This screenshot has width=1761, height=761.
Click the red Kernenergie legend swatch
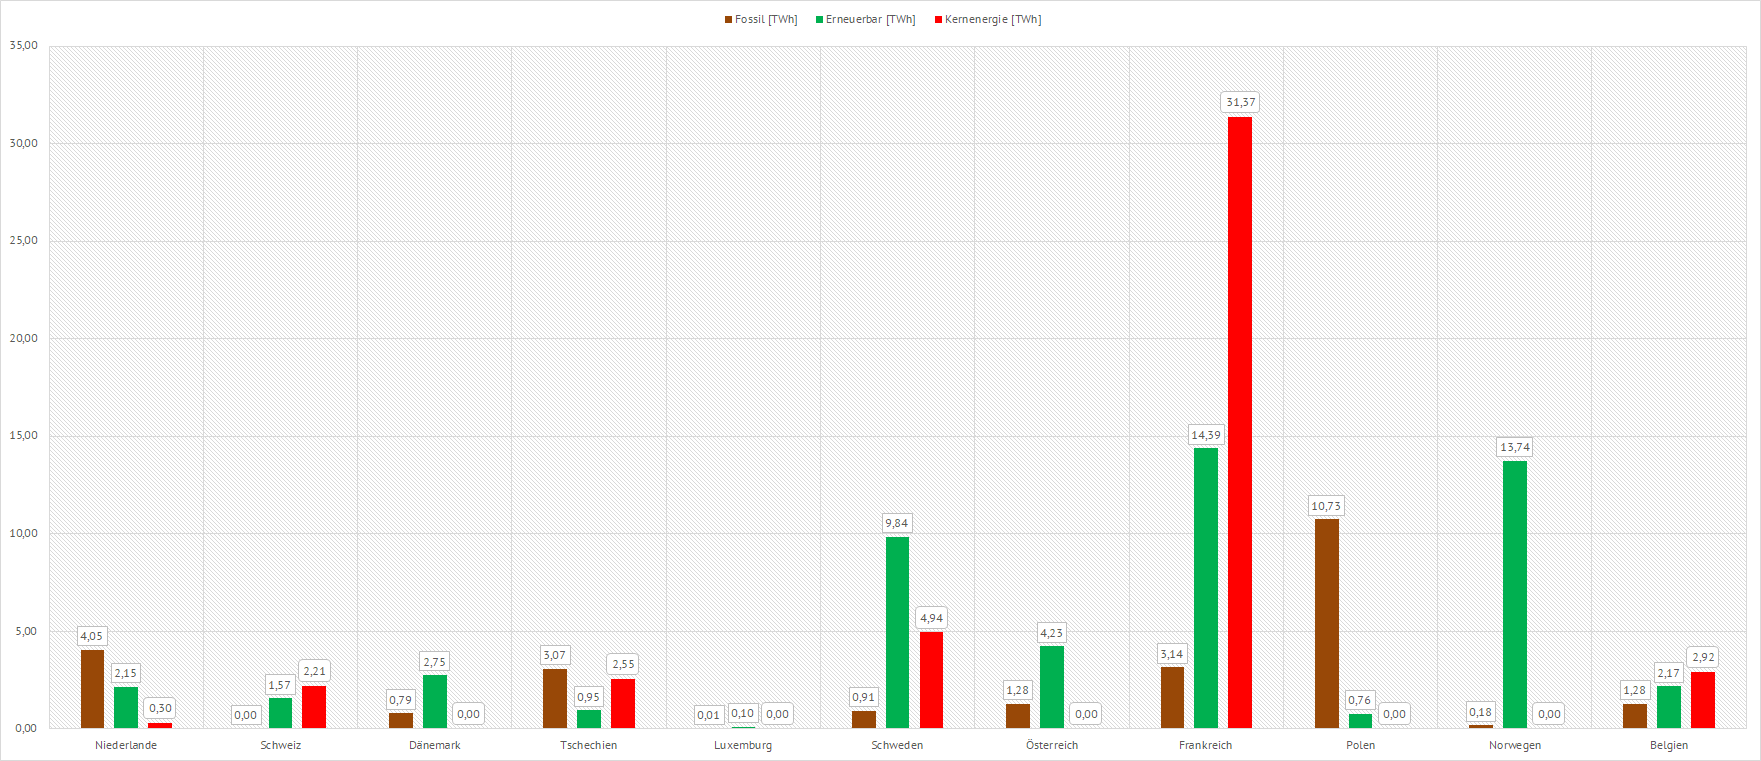click(x=938, y=20)
